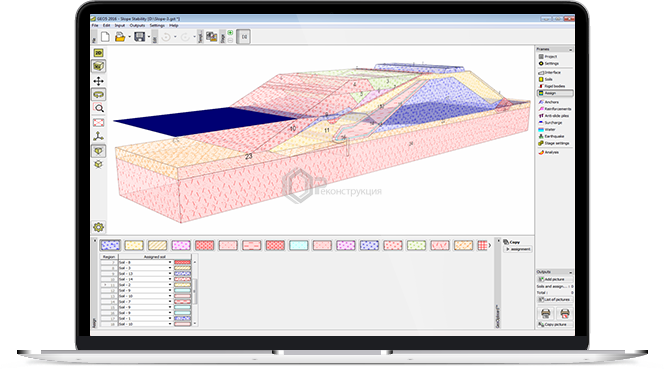This screenshot has height=370, width=664.
Task: Click the assigned soil table scrollbar
Action: (x=195, y=290)
